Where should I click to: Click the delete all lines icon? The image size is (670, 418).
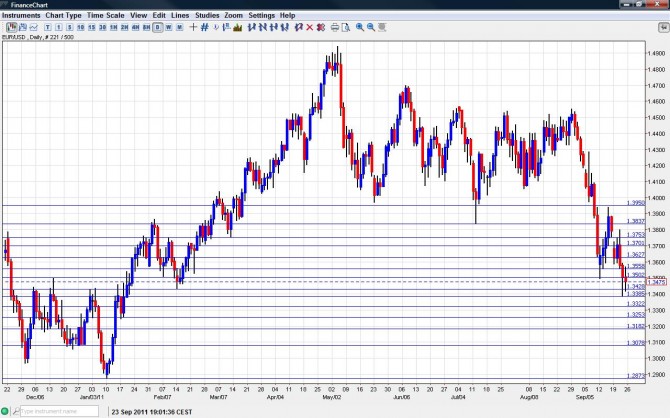click(x=321, y=27)
